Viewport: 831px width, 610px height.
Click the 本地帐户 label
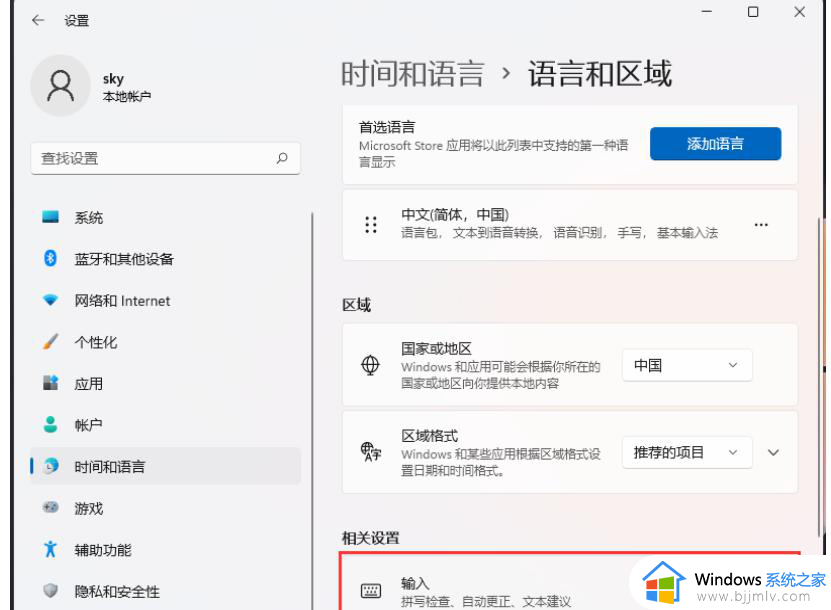pos(127,96)
